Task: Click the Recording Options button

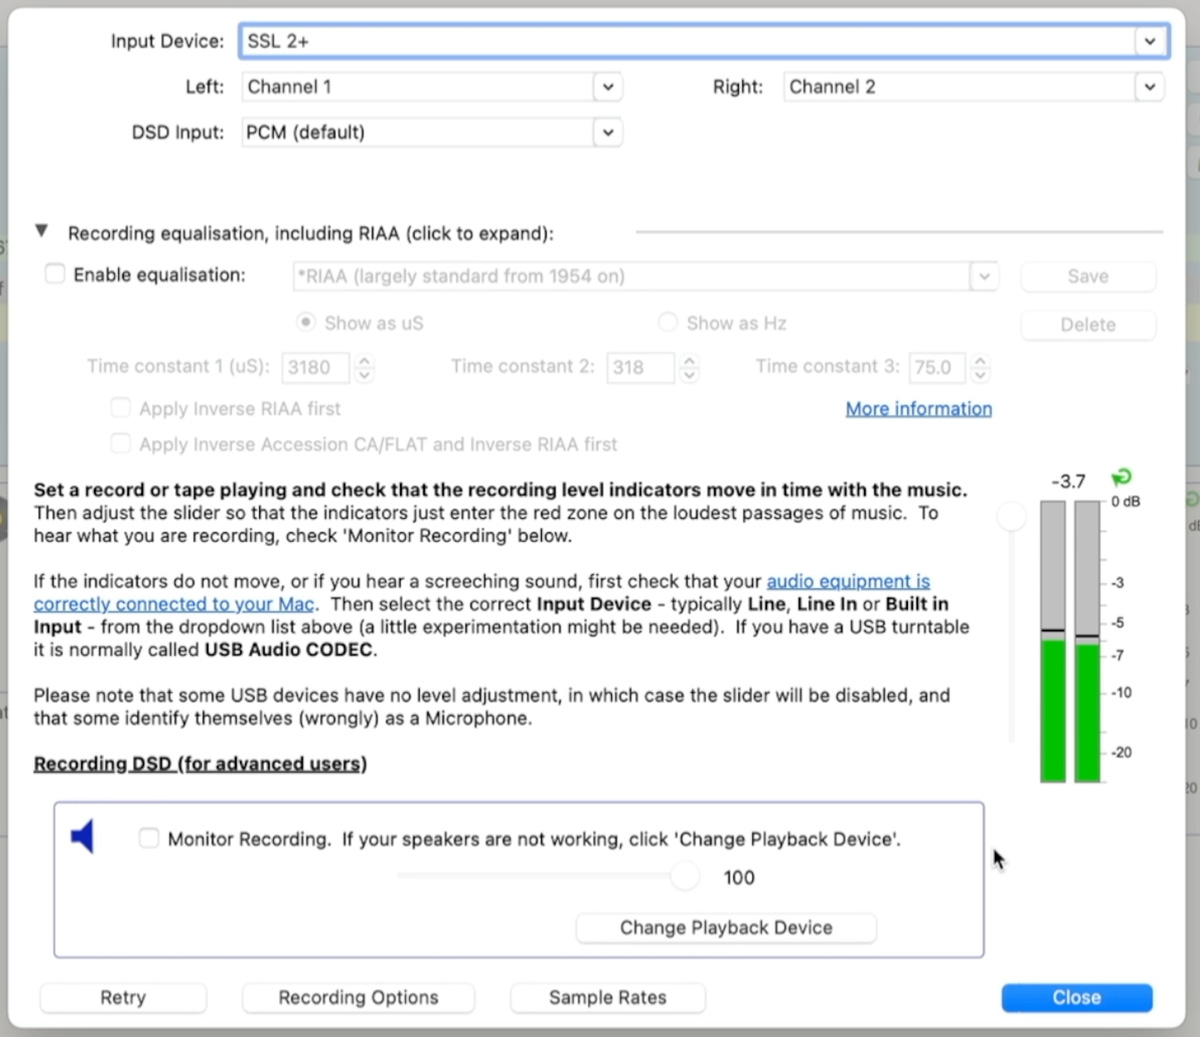Action: 358,997
